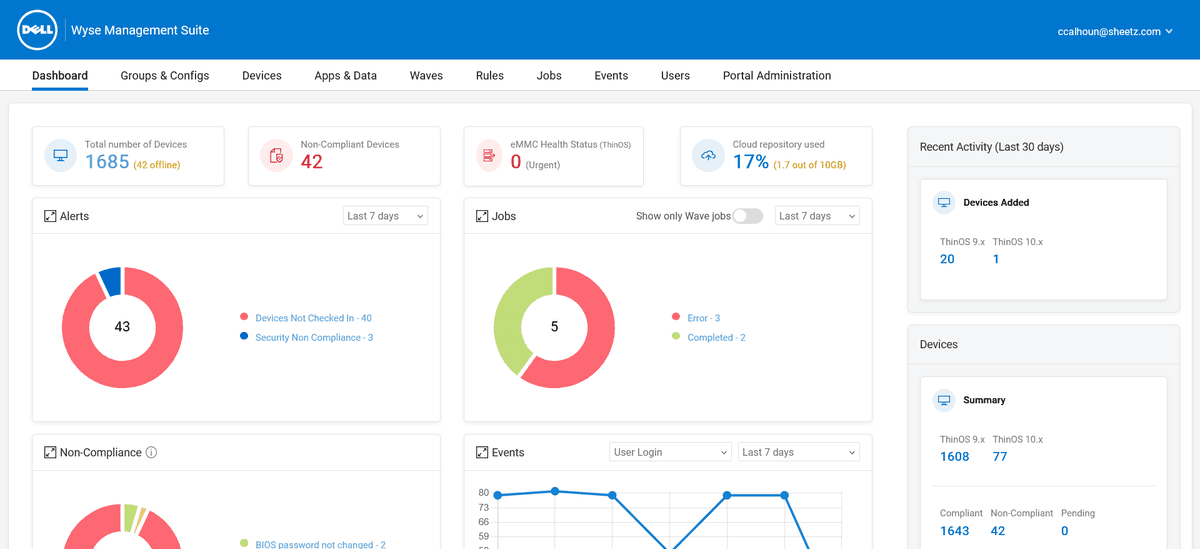This screenshot has height=549, width=1200.
Task: Switch to the Groups & Configs tab
Action: click(165, 76)
